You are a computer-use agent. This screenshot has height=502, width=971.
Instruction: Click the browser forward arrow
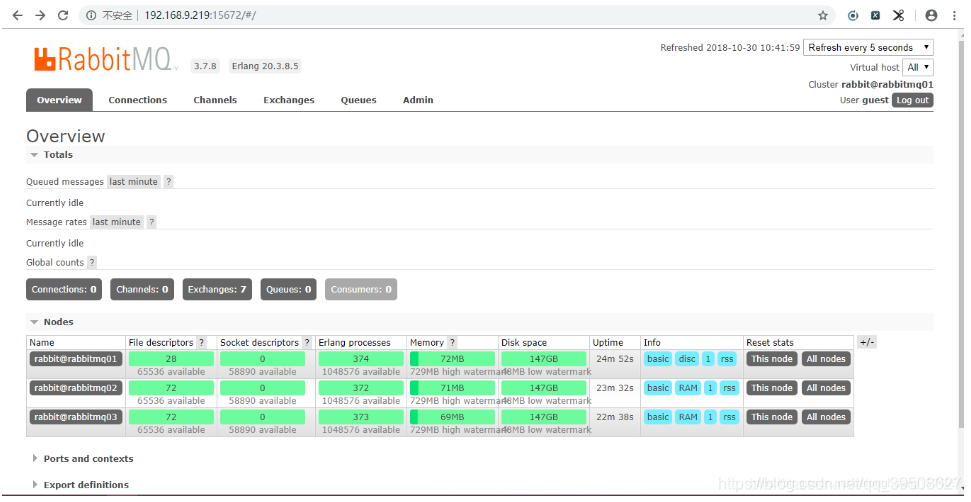(x=40, y=15)
